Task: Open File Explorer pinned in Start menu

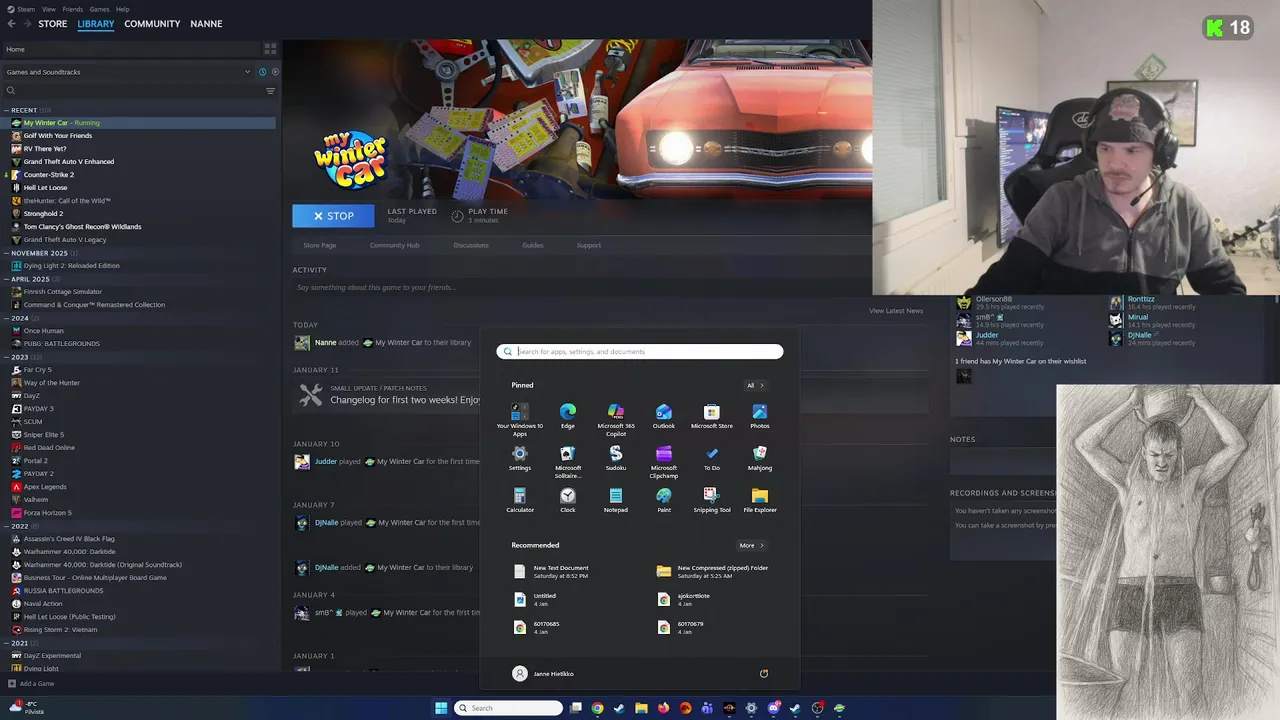Action: coord(760,501)
